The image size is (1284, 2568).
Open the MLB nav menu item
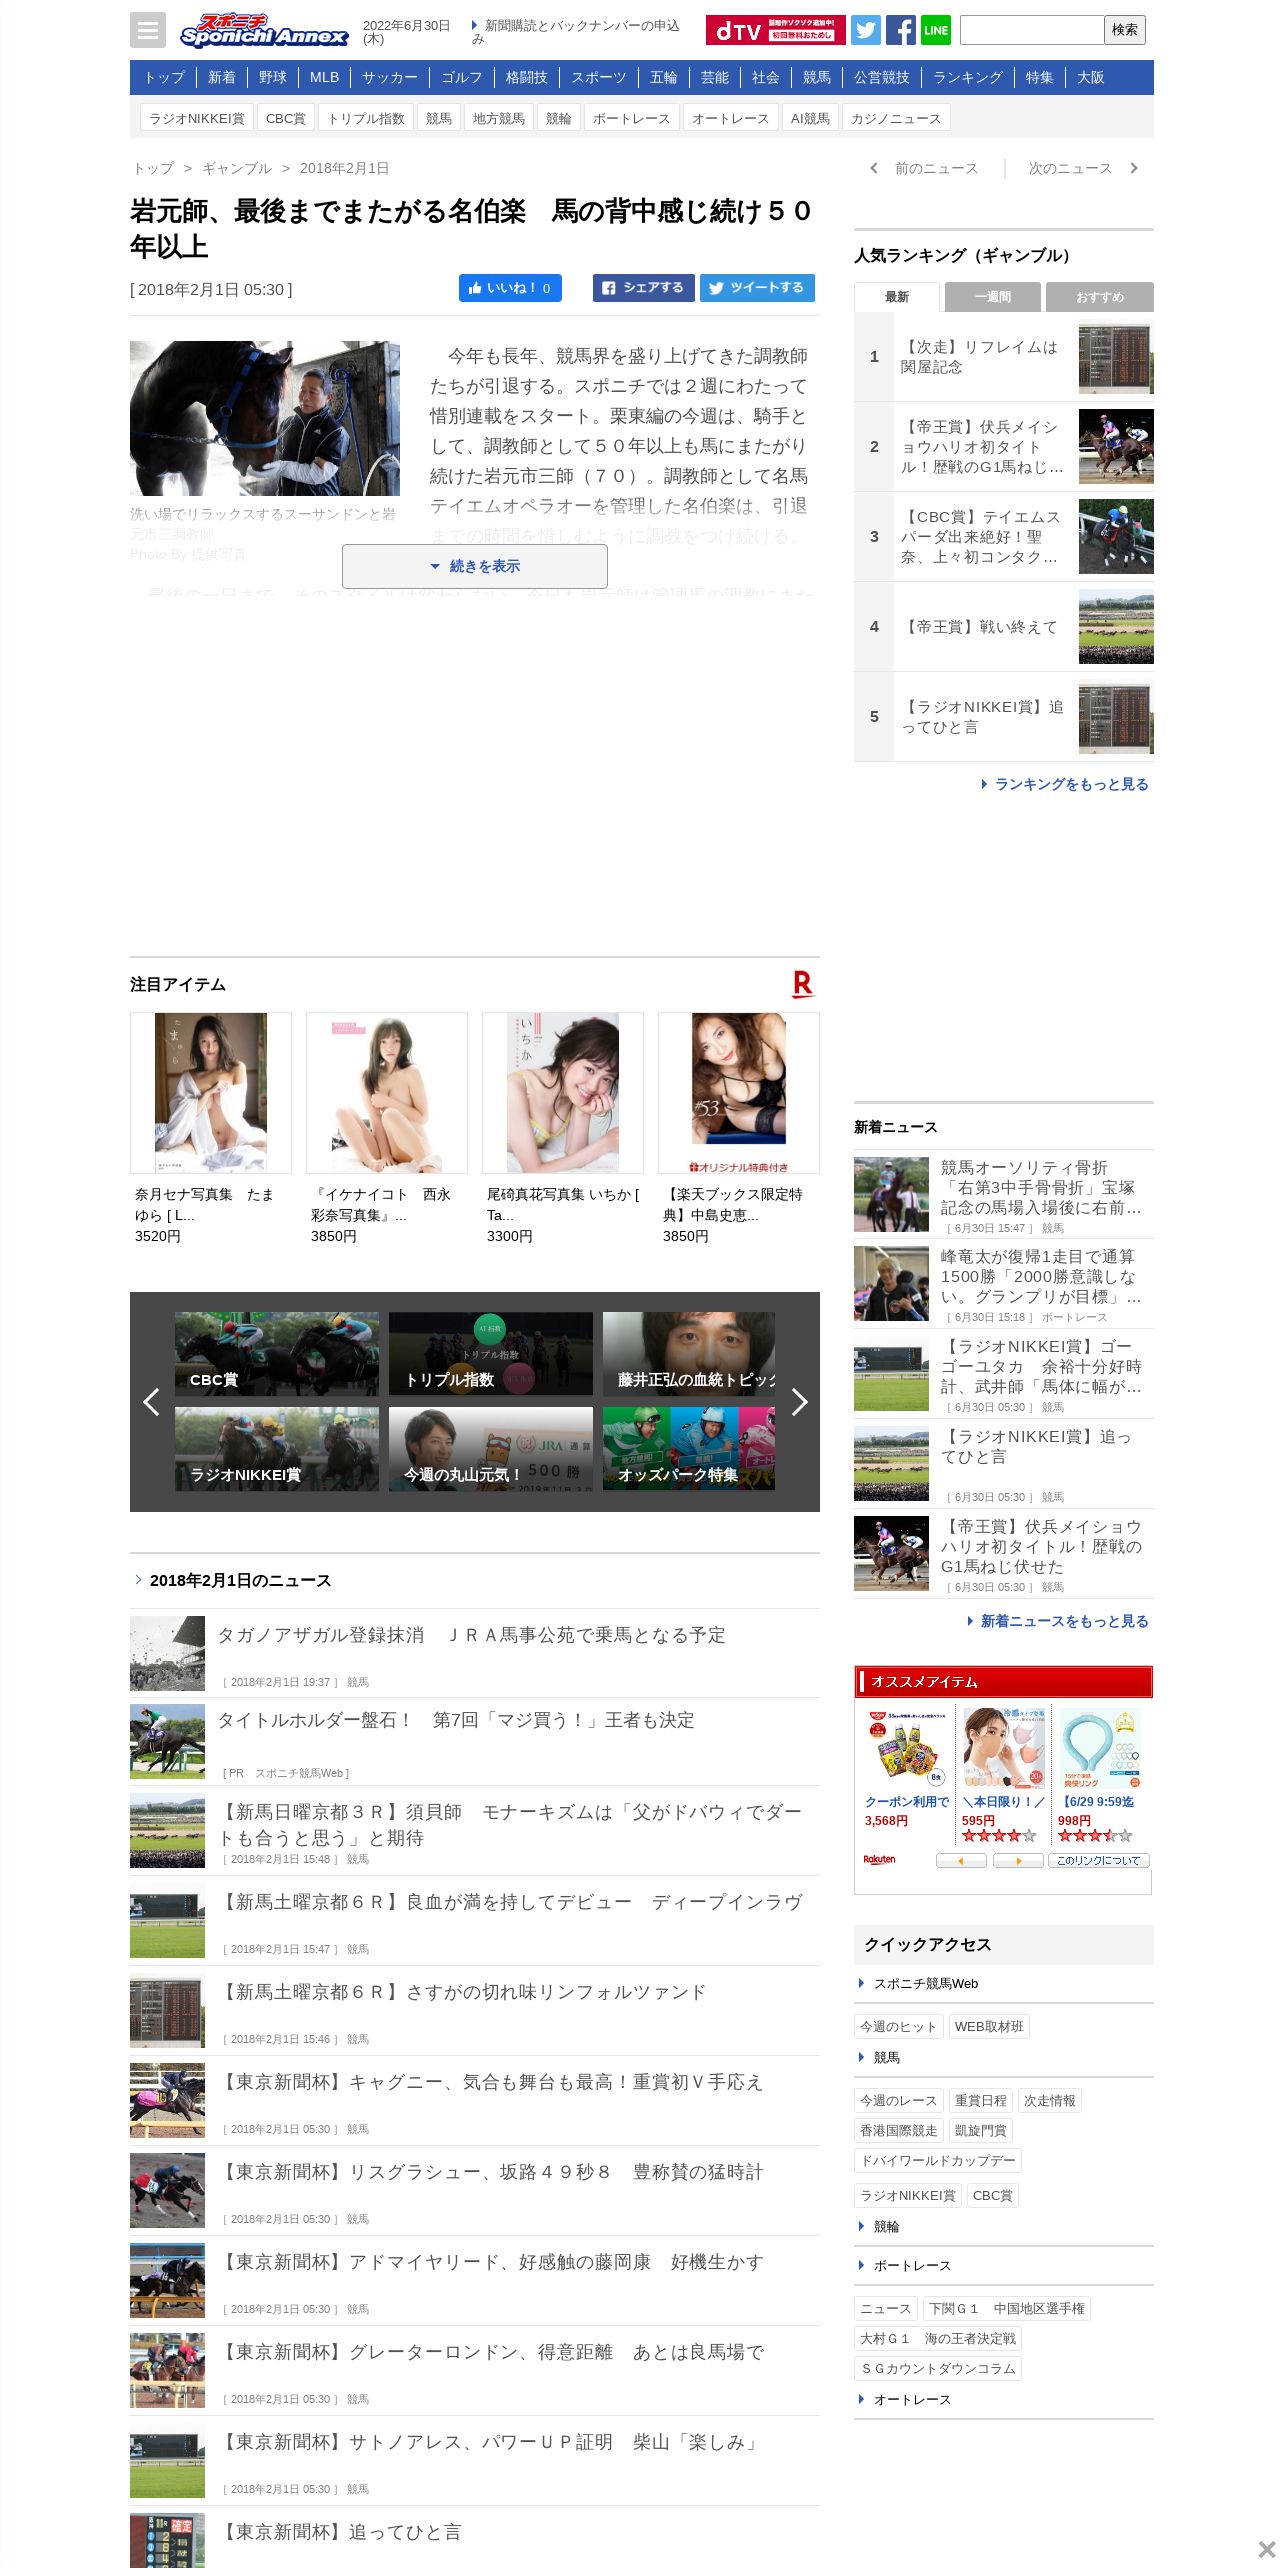(324, 77)
